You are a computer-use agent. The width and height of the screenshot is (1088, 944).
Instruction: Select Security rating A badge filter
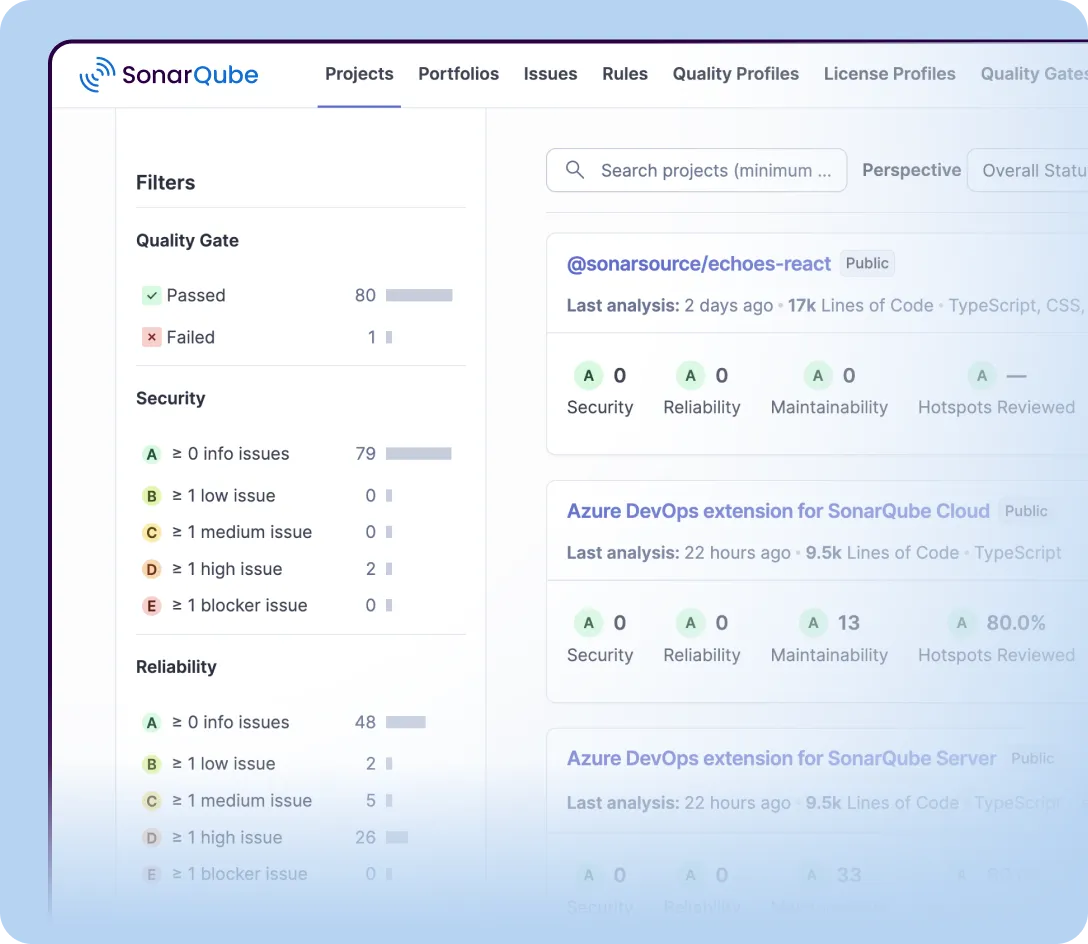pyautogui.click(x=151, y=454)
